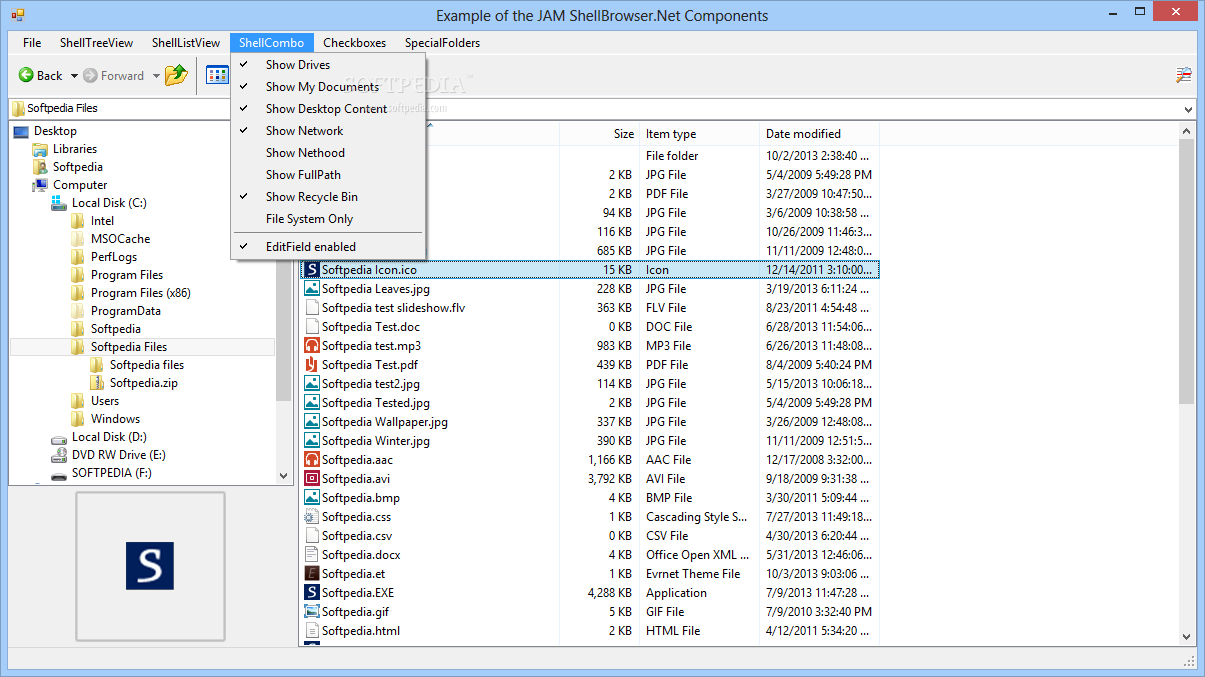Toggle Show My Documents option
This screenshot has width=1205, height=677.
point(328,87)
